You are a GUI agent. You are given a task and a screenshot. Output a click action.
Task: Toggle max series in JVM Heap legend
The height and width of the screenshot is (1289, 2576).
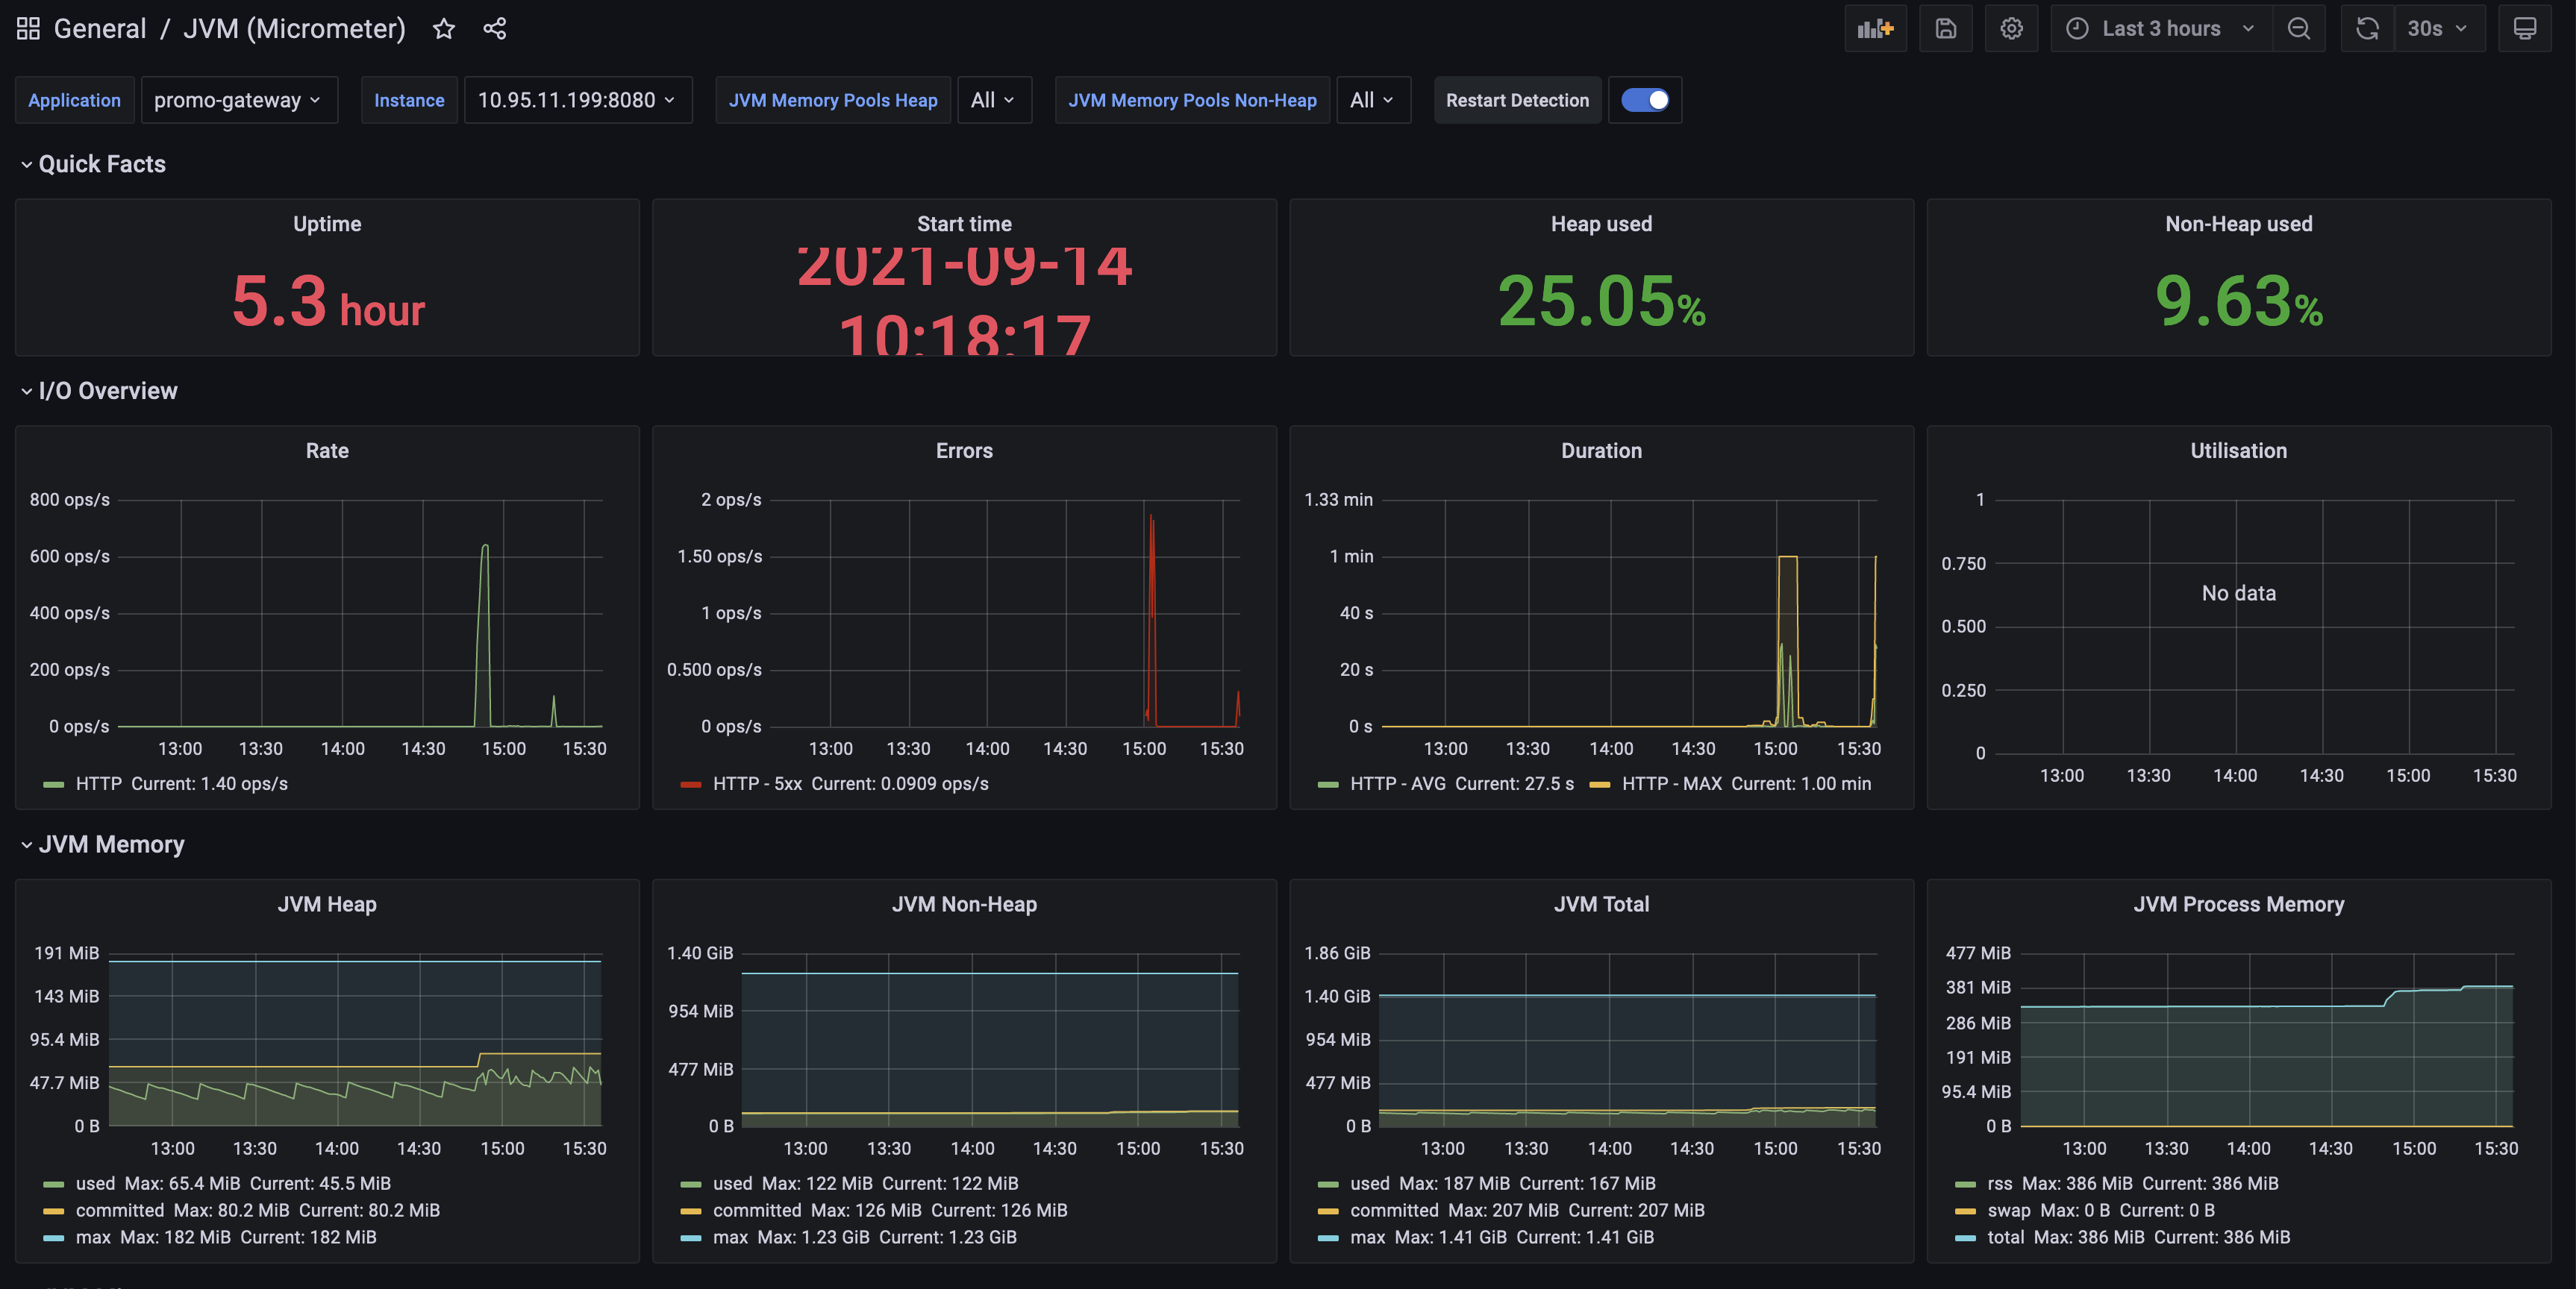[x=93, y=1238]
